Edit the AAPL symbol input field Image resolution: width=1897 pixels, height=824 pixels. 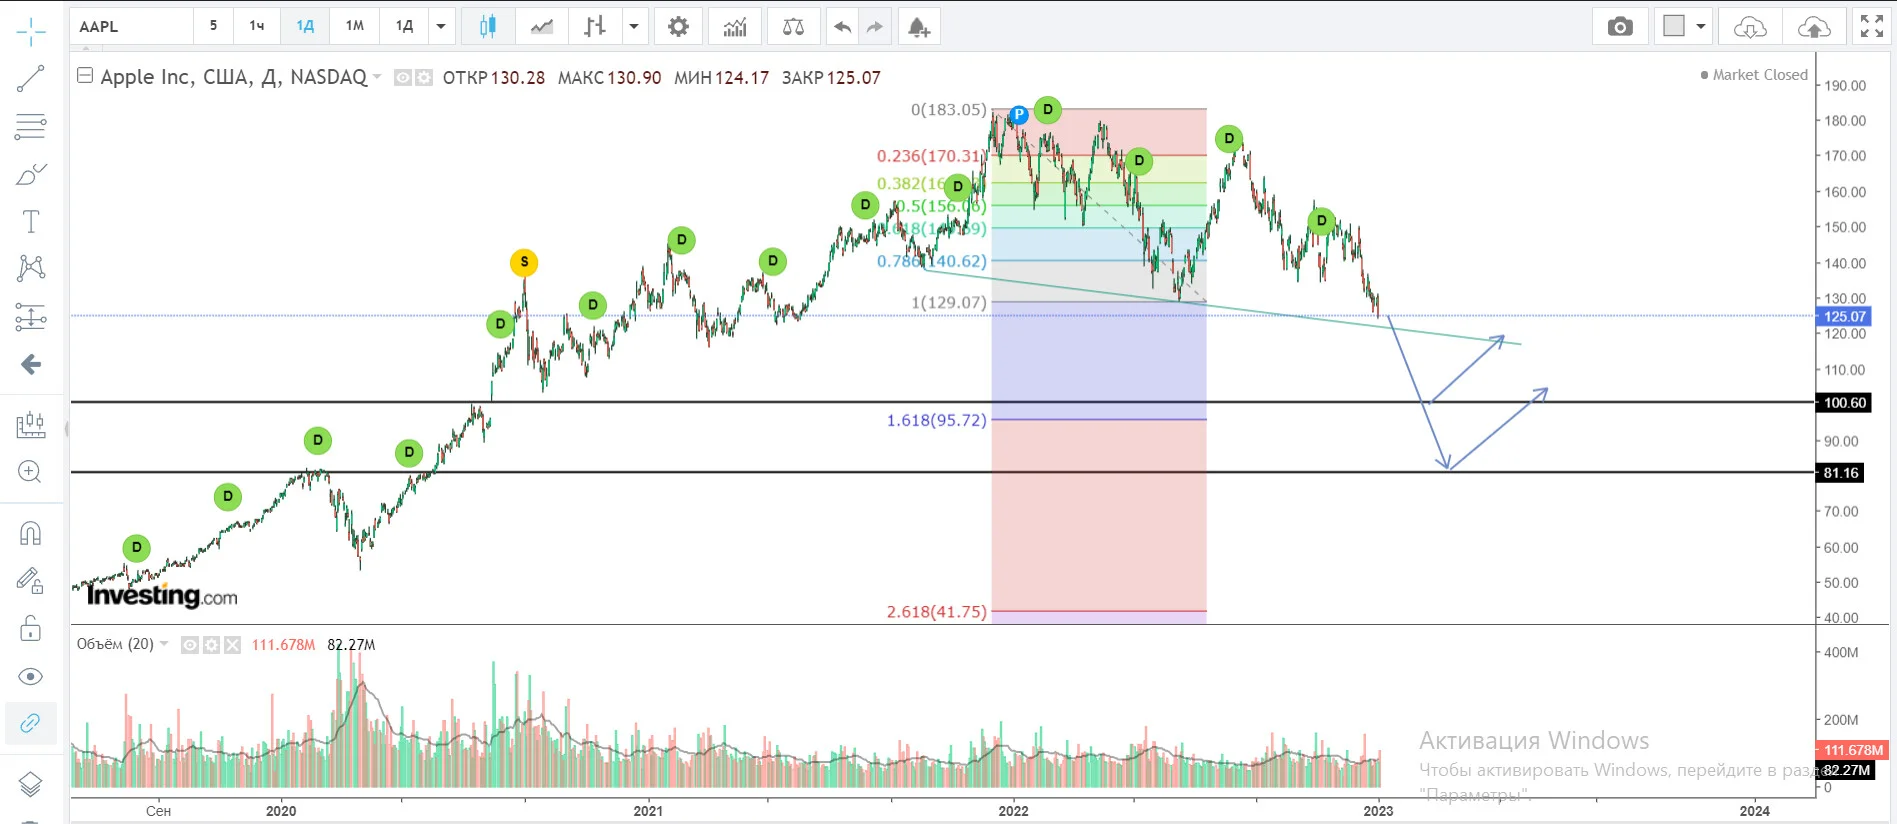click(x=132, y=26)
